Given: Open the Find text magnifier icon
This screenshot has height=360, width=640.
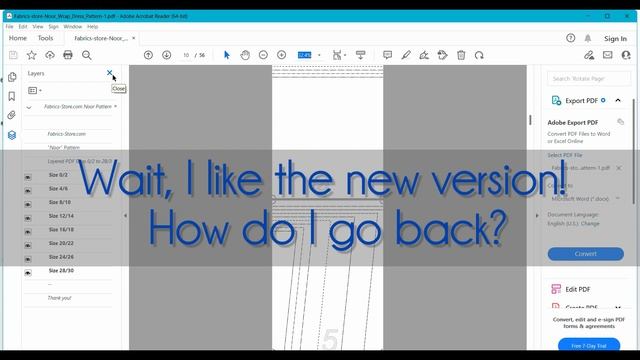Looking at the screenshot, I should coord(86,55).
